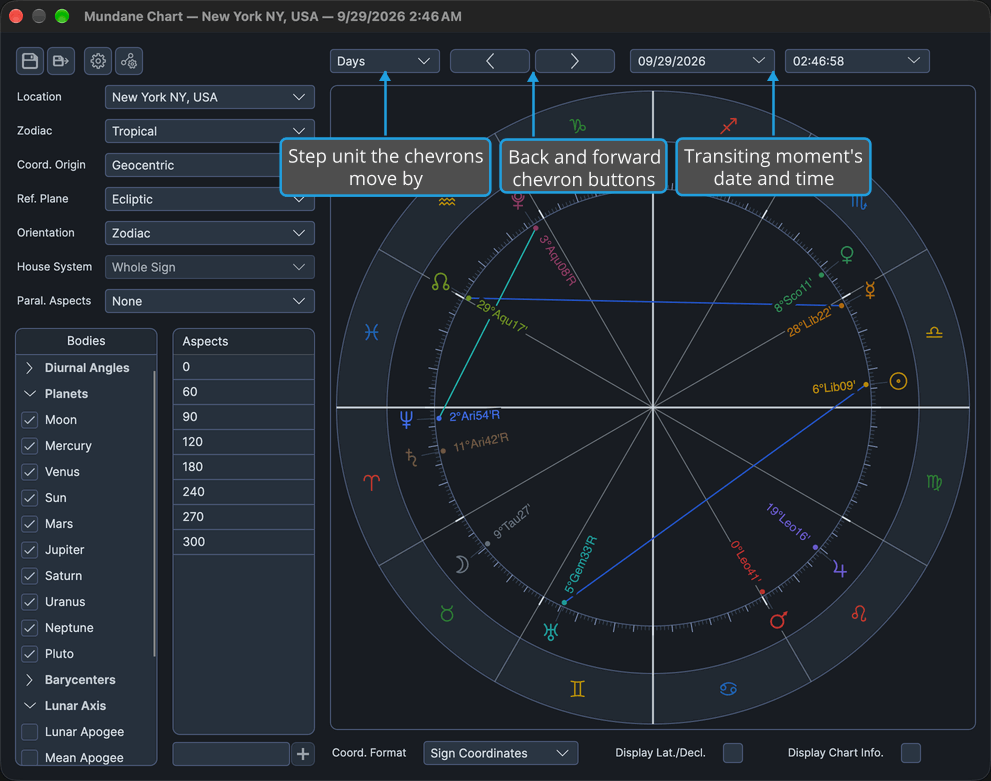Viewport: 991px width, 781px height.
Task: Uncheck the Mercury checkbox
Action: (x=30, y=445)
